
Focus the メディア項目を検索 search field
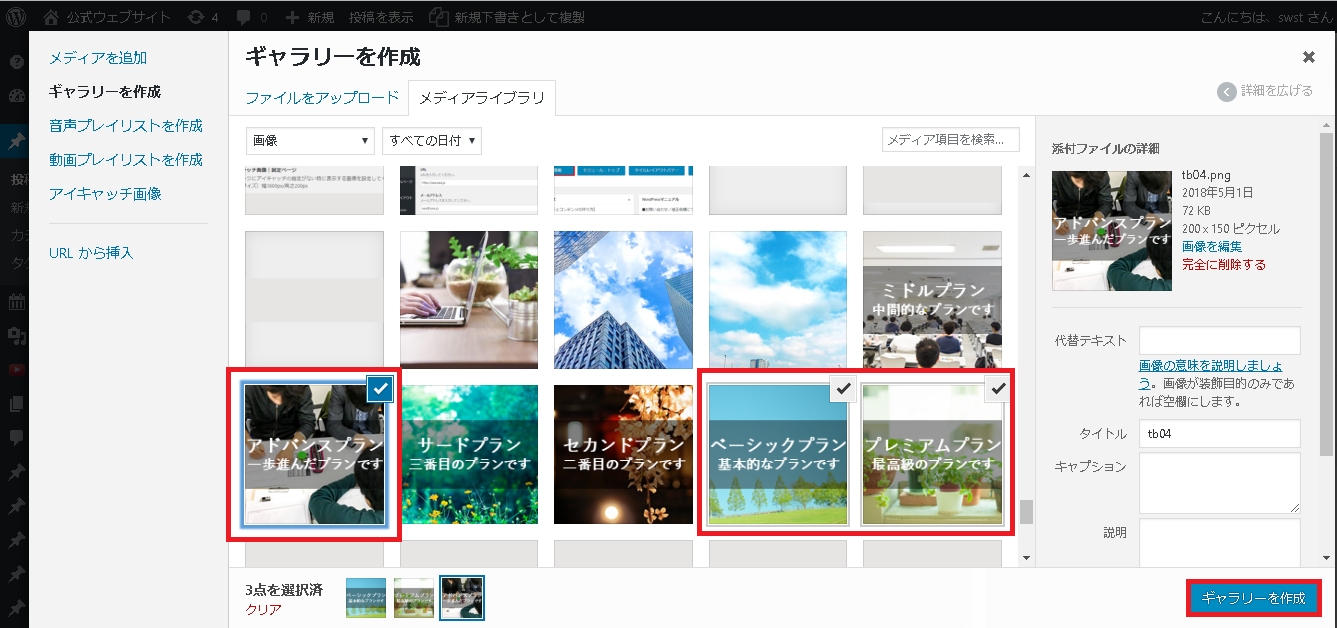point(951,139)
